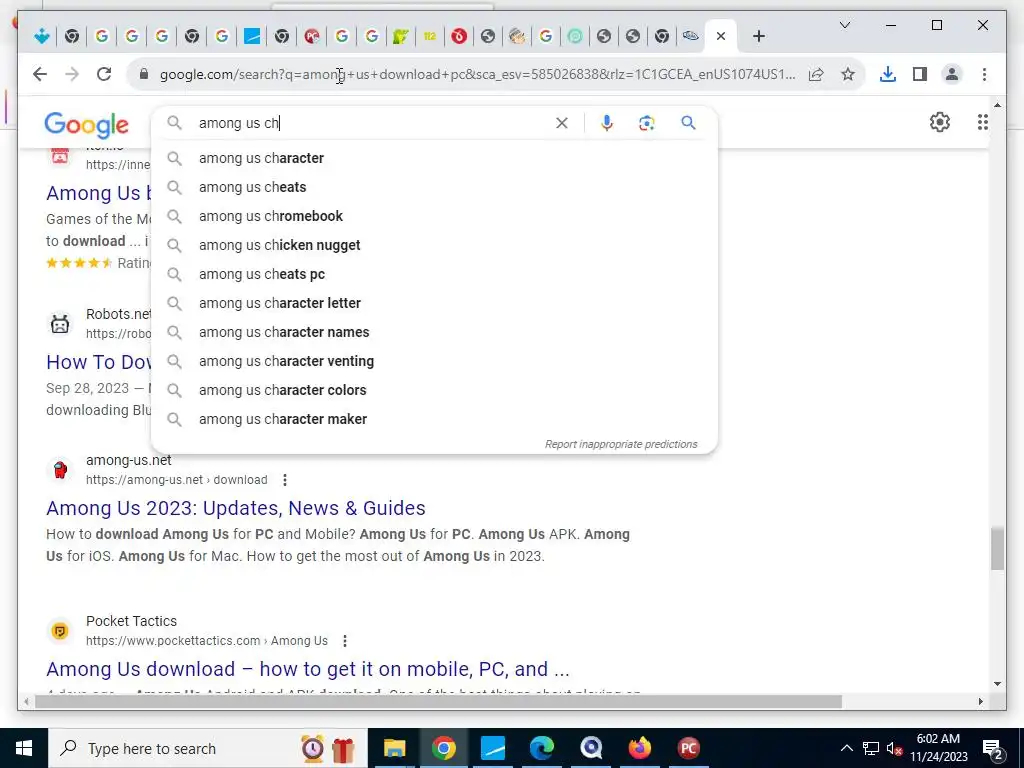Image resolution: width=1024 pixels, height=768 pixels.
Task: Open the alarm clock taskbar icon
Action: coord(312,748)
